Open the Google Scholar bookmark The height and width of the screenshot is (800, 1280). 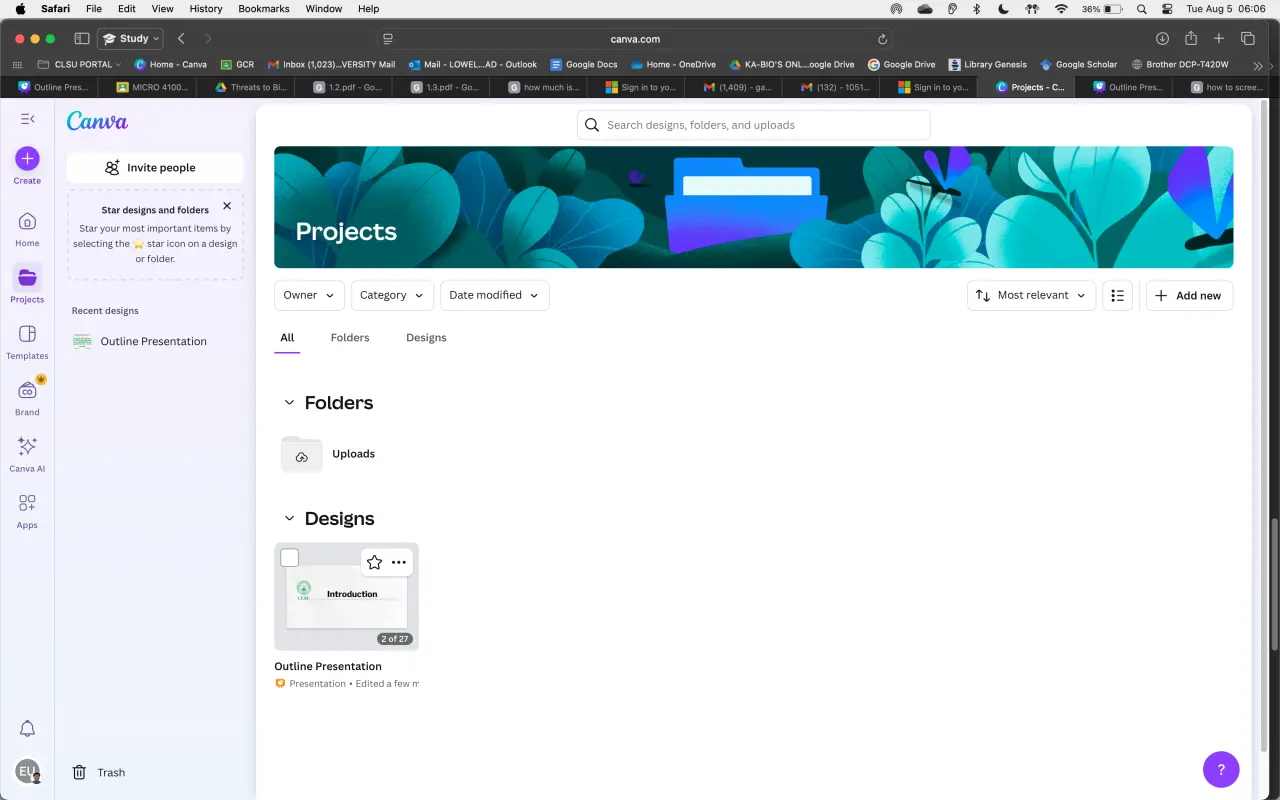pyautogui.click(x=1079, y=64)
